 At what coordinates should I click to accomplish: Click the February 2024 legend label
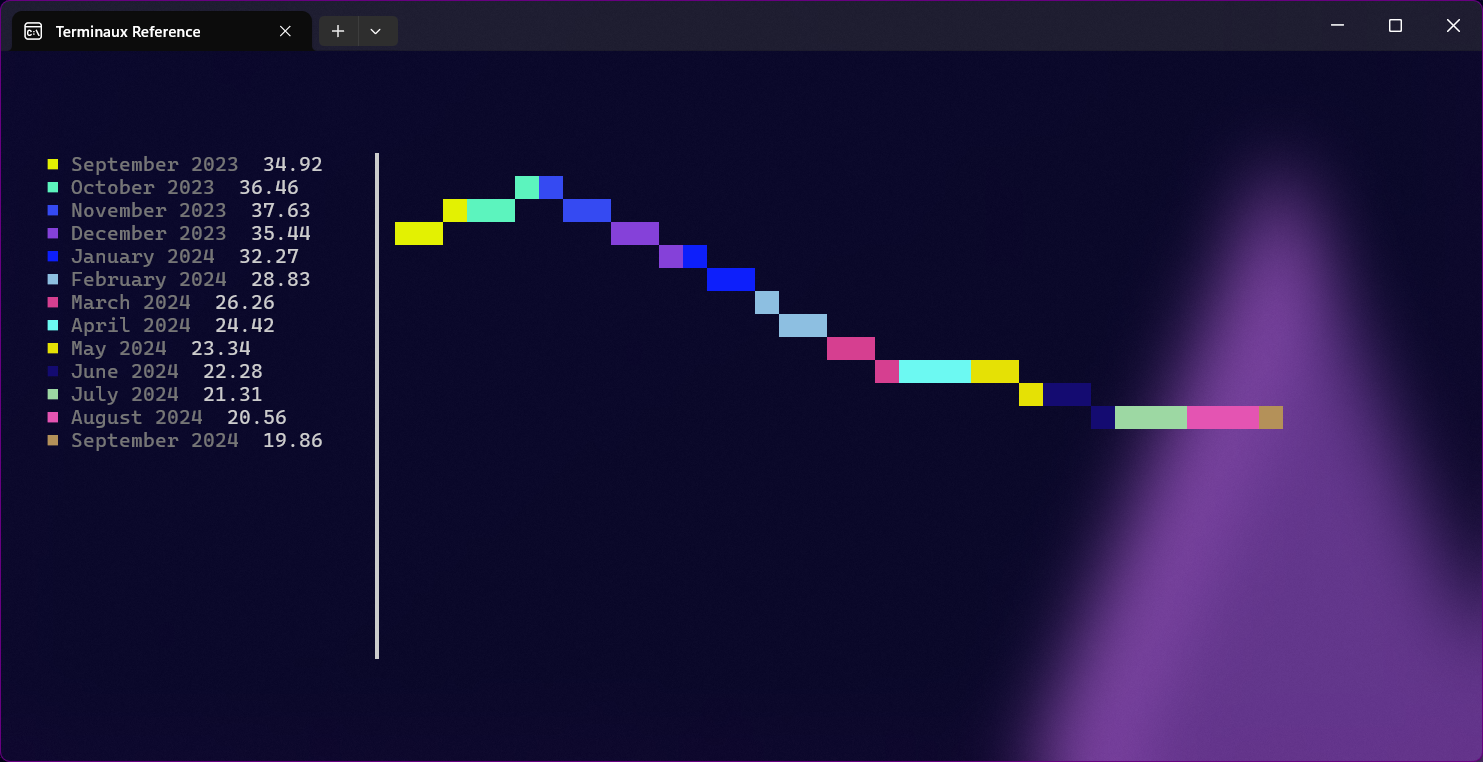click(148, 279)
